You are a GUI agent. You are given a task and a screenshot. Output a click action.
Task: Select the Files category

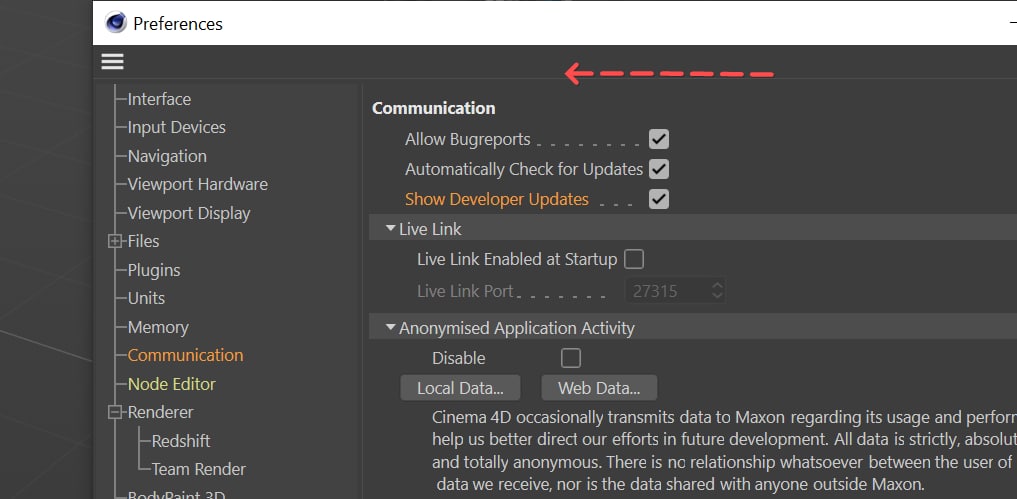(143, 241)
